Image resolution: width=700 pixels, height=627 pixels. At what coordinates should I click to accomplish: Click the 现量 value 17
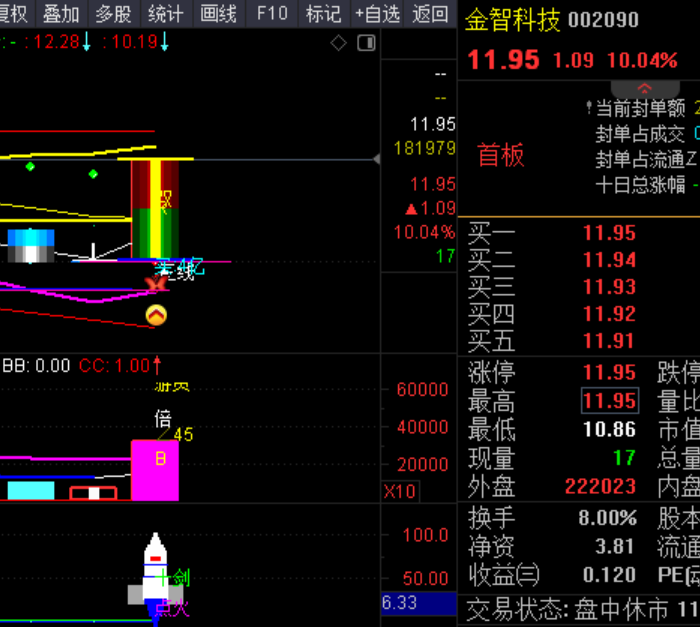coord(624,458)
